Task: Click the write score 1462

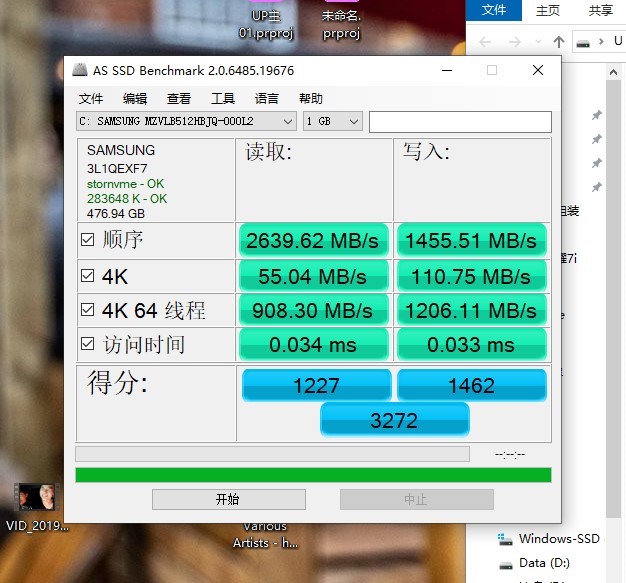Action: tap(471, 385)
